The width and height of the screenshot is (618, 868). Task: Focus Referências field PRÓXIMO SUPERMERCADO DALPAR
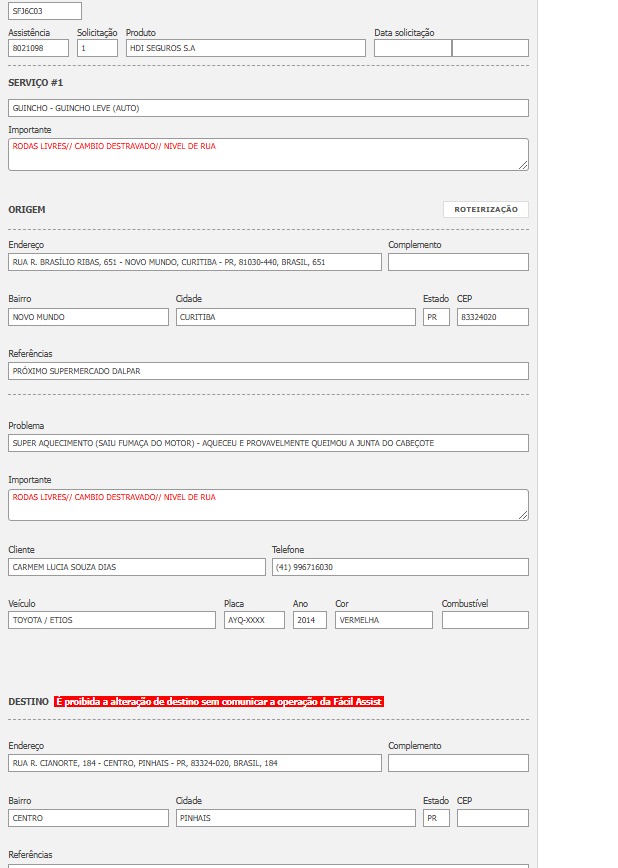coord(269,371)
